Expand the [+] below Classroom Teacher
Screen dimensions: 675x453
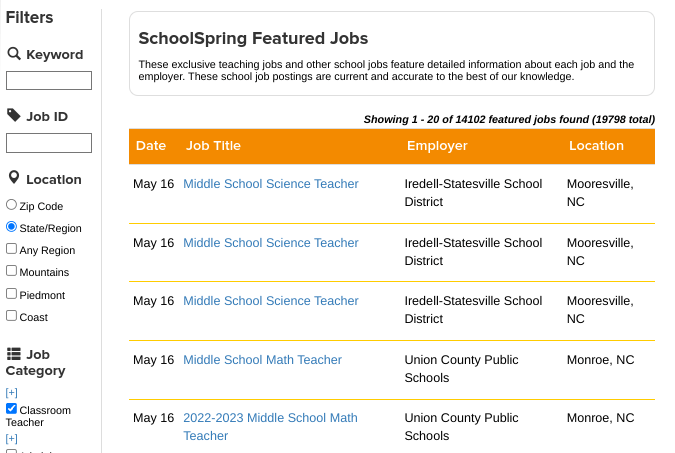(12, 438)
